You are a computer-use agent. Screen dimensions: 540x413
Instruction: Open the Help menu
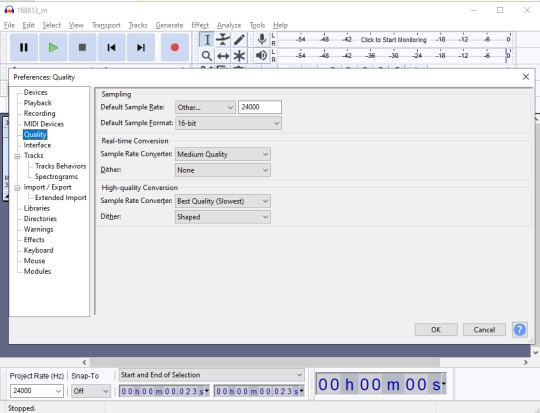[280, 25]
